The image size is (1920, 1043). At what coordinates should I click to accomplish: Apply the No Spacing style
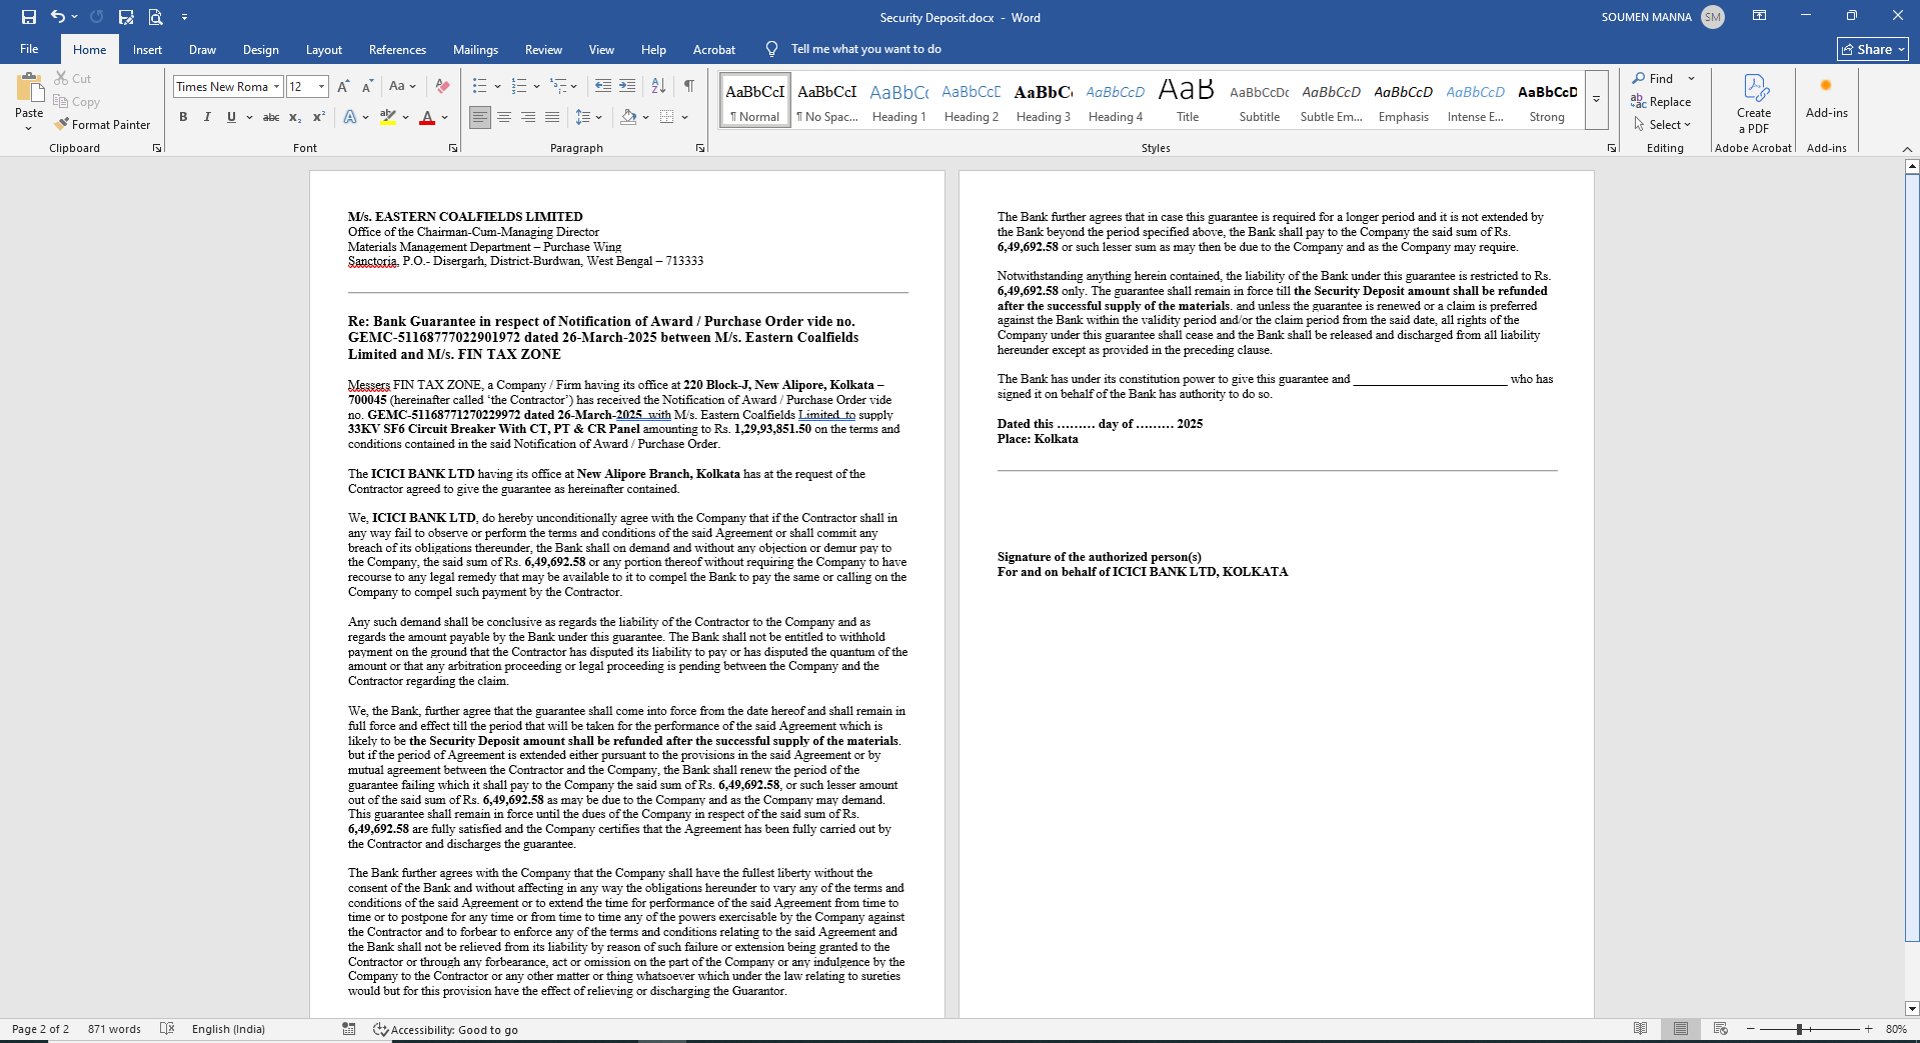(x=827, y=99)
